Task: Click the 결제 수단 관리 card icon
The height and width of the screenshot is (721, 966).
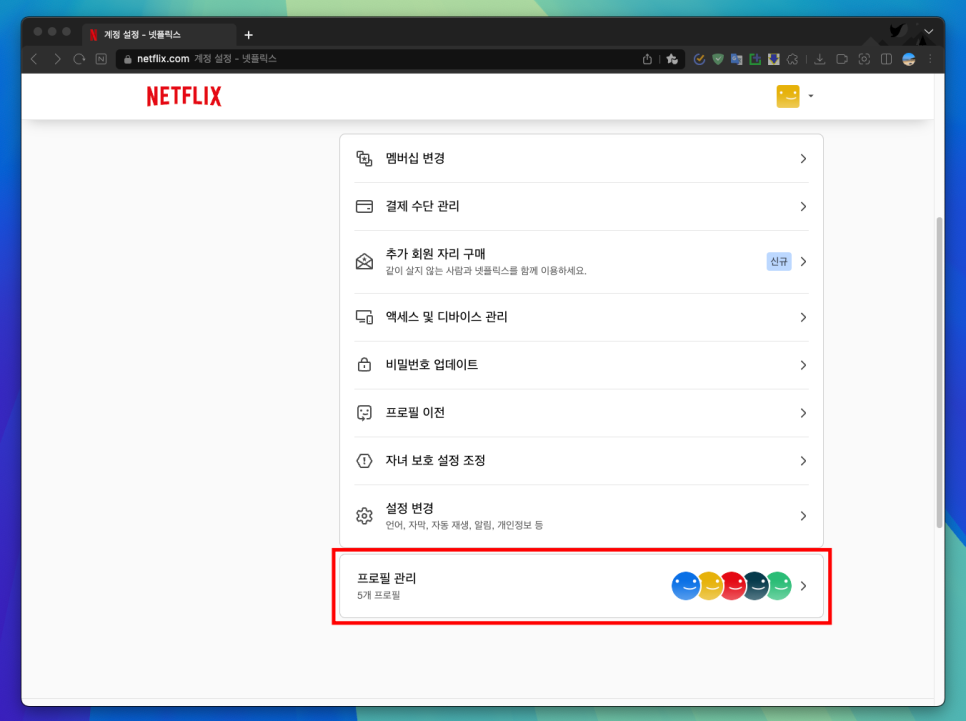Action: point(364,206)
